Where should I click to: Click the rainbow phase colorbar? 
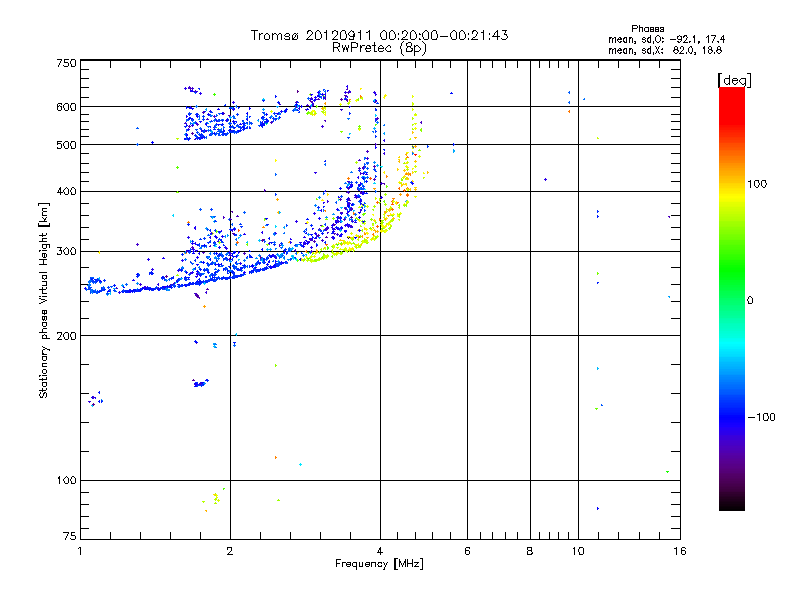[x=732, y=298]
